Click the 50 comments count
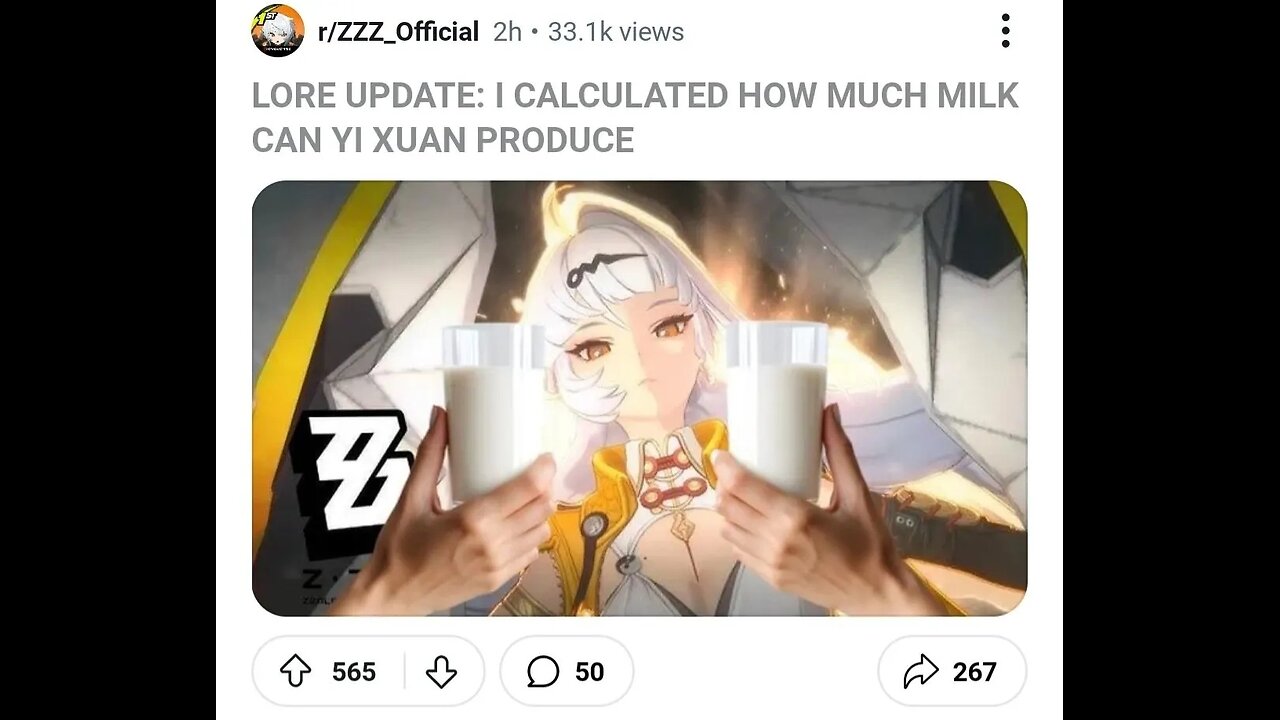Image resolution: width=1280 pixels, height=720 pixels. (590, 672)
